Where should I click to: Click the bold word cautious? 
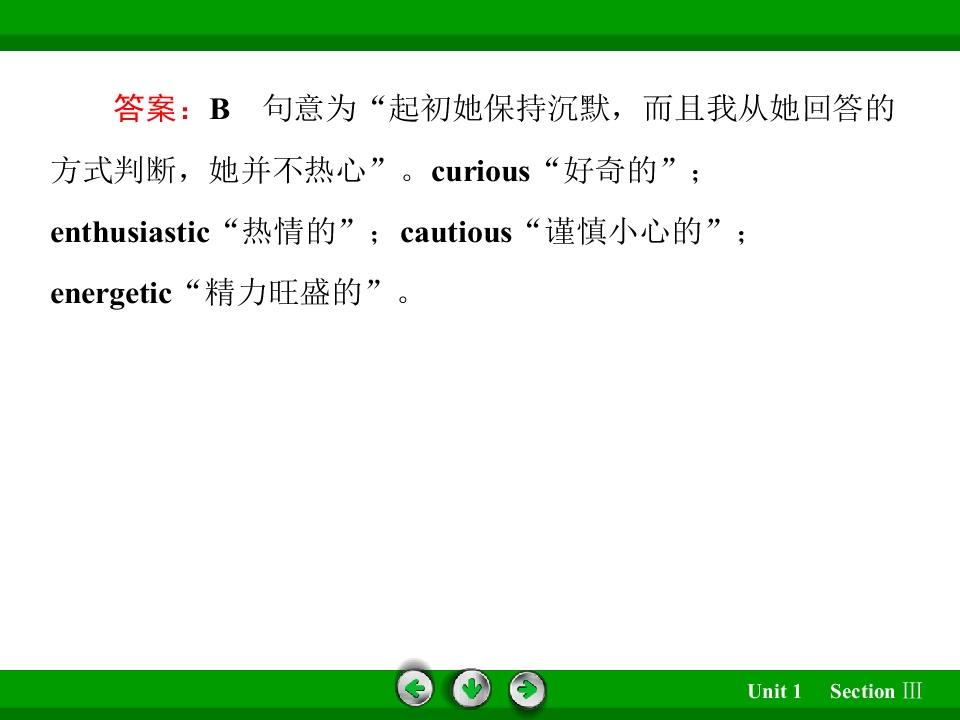point(456,233)
